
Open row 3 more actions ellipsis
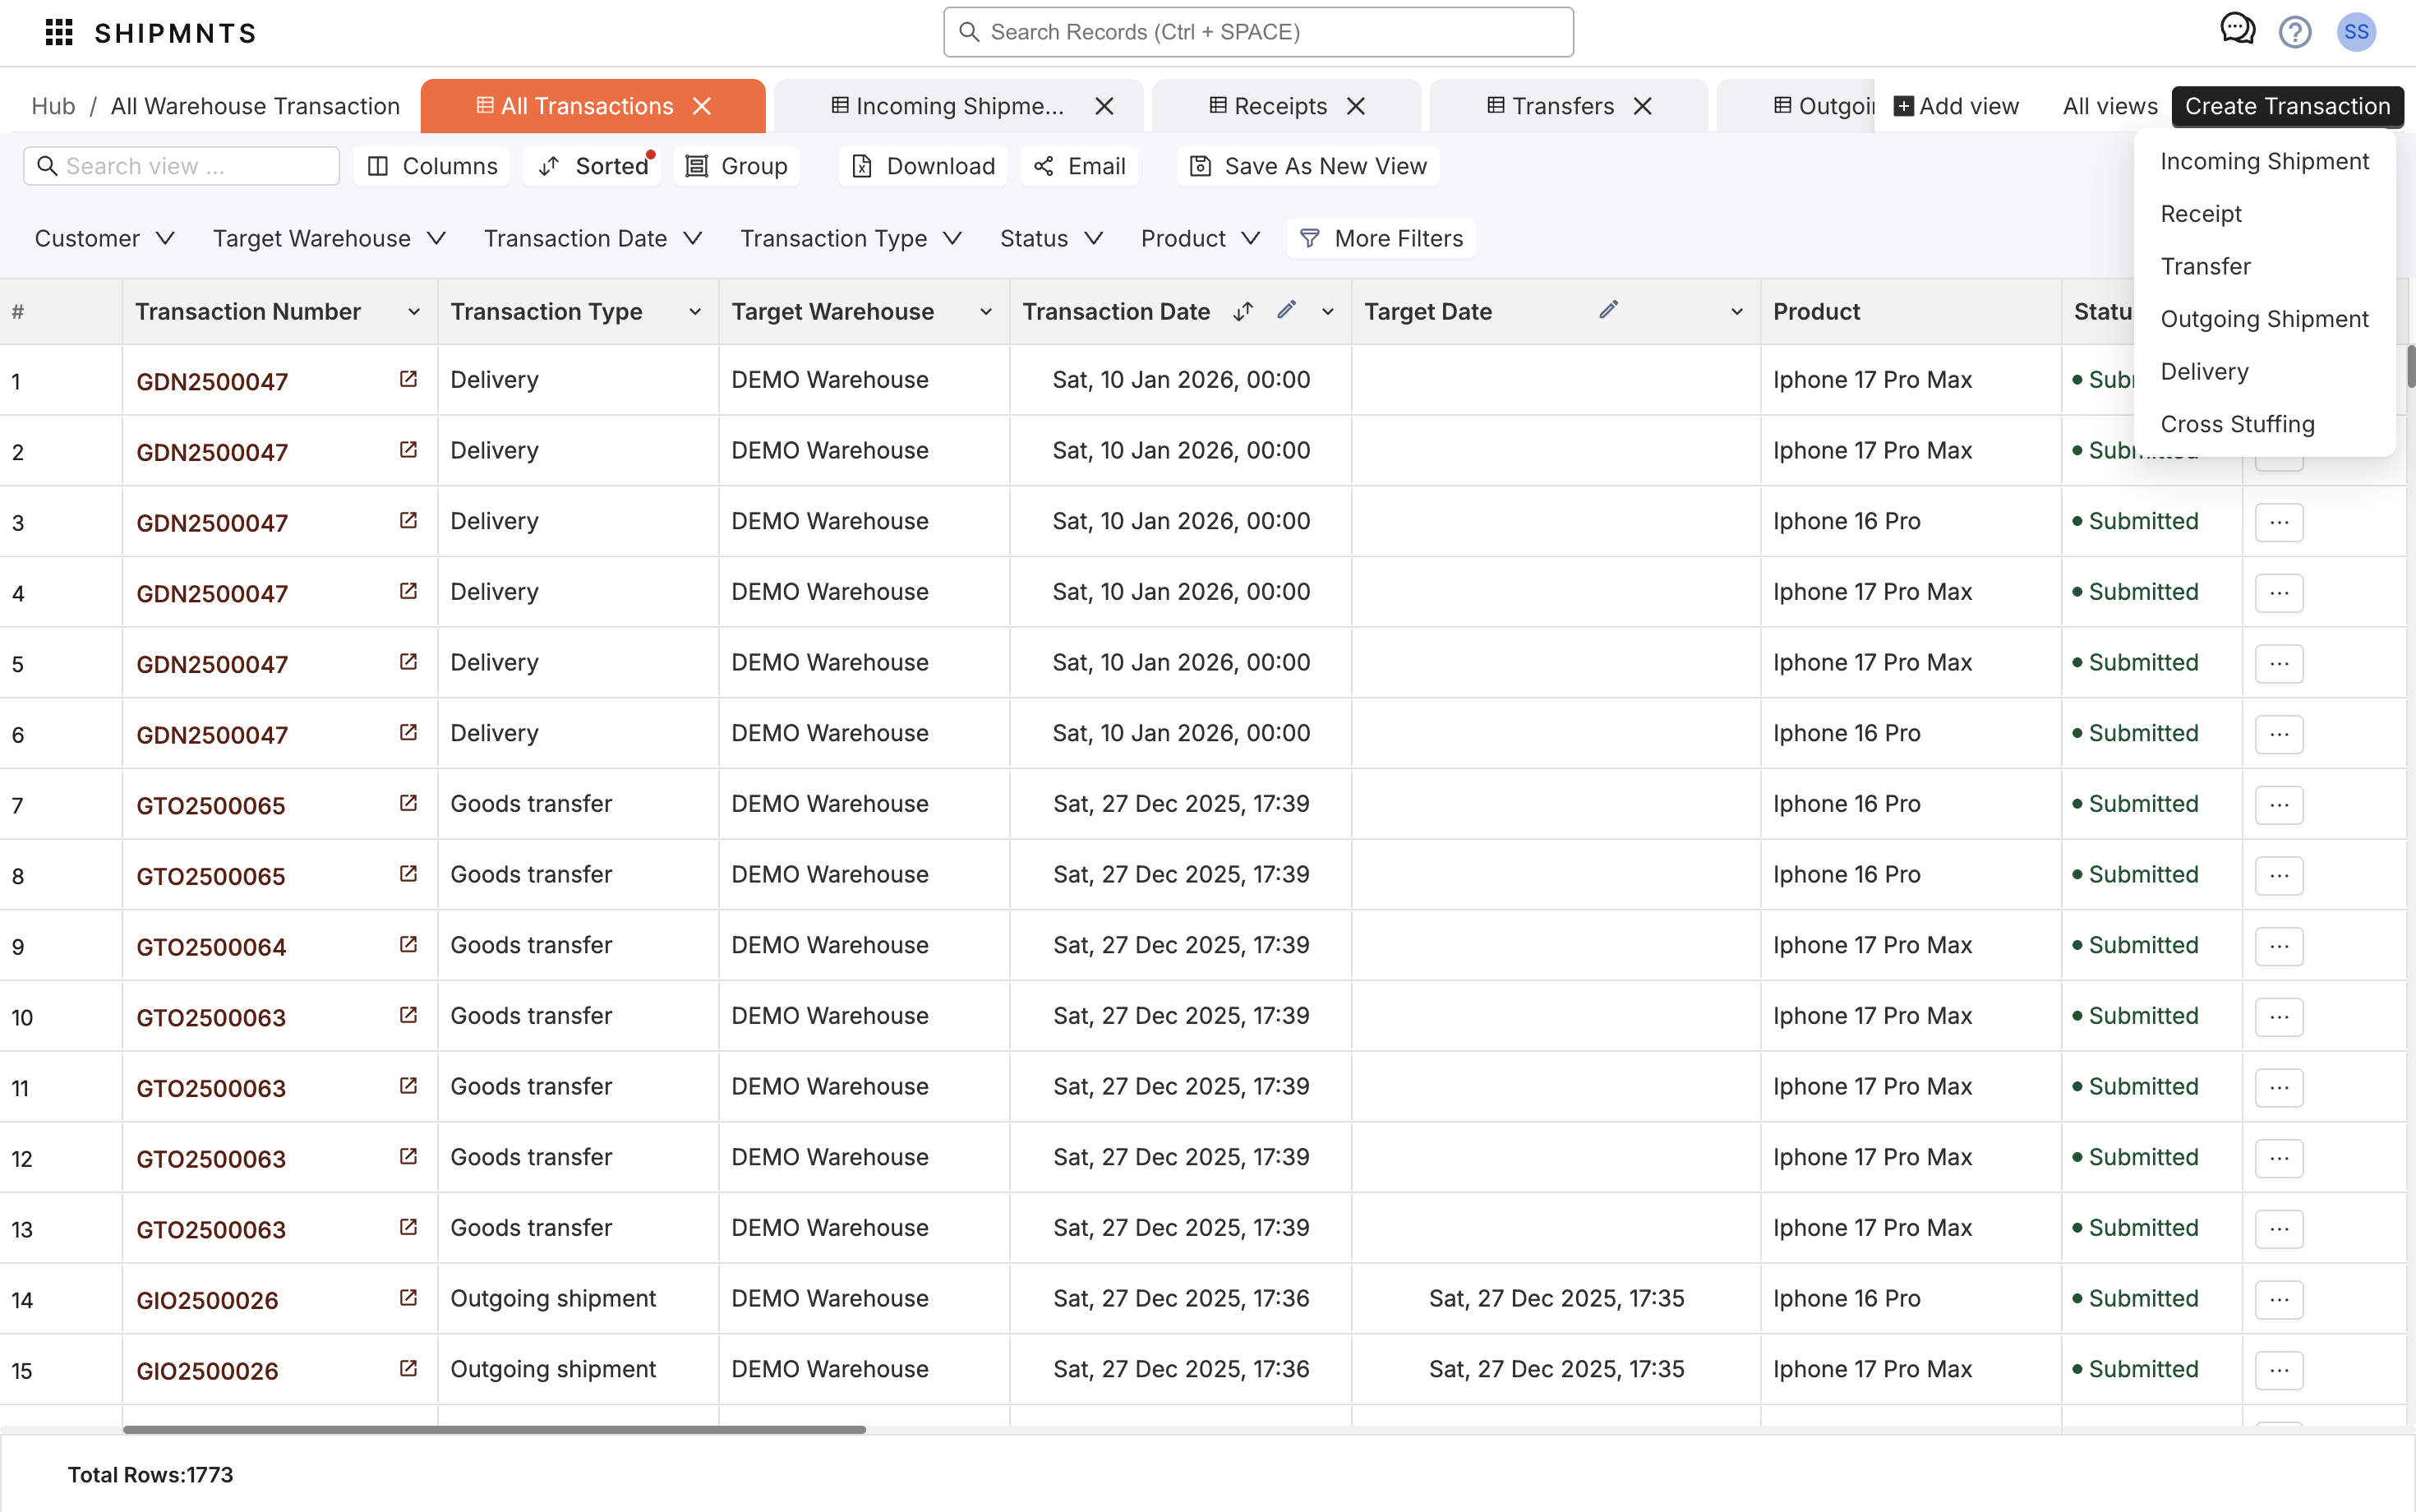click(2279, 522)
